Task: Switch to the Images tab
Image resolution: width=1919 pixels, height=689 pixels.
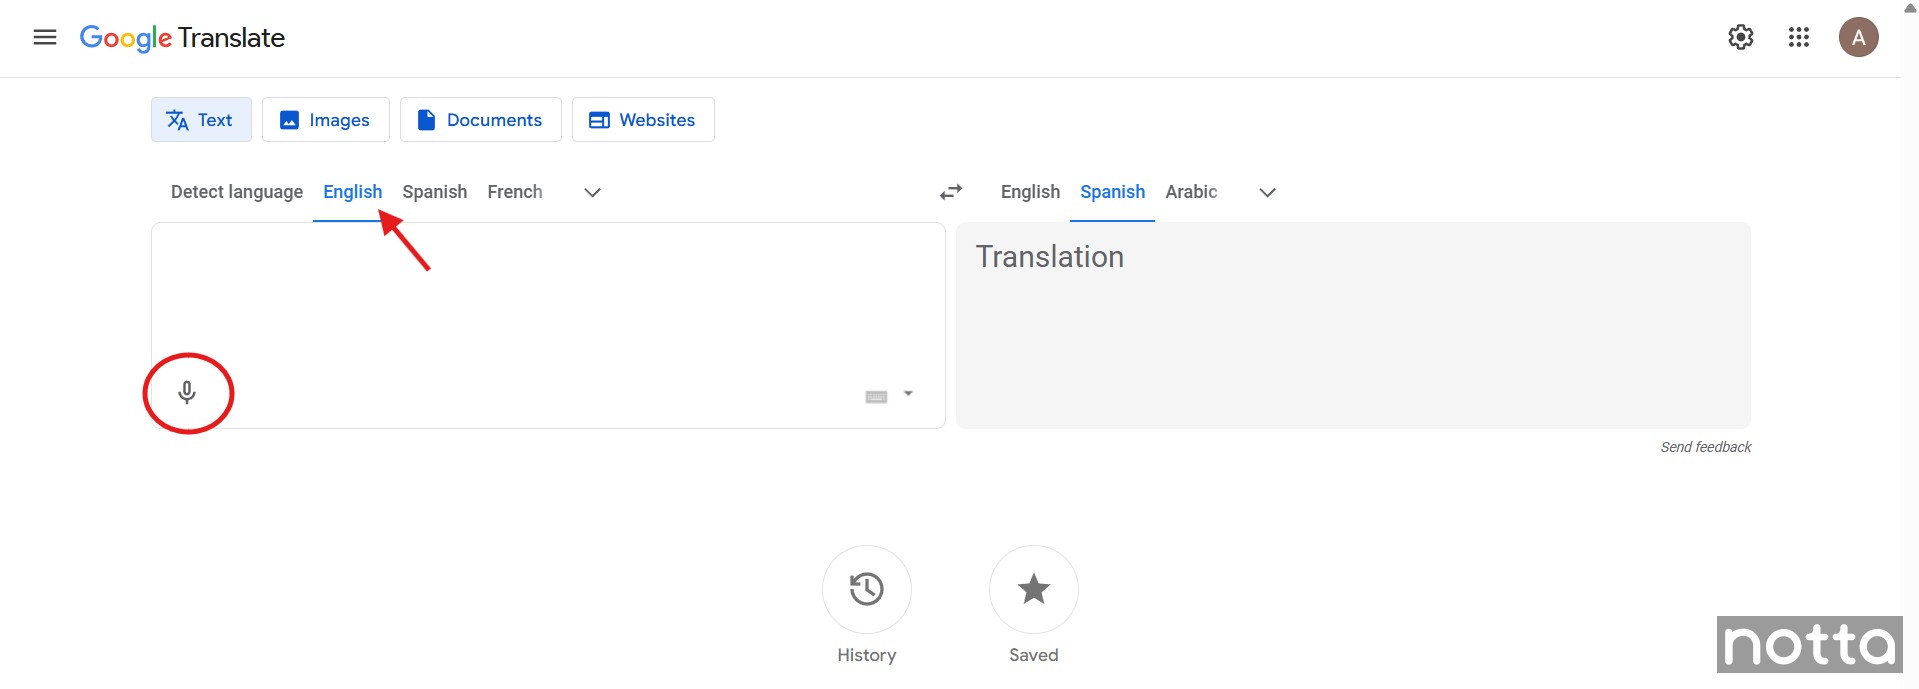Action: pos(326,120)
